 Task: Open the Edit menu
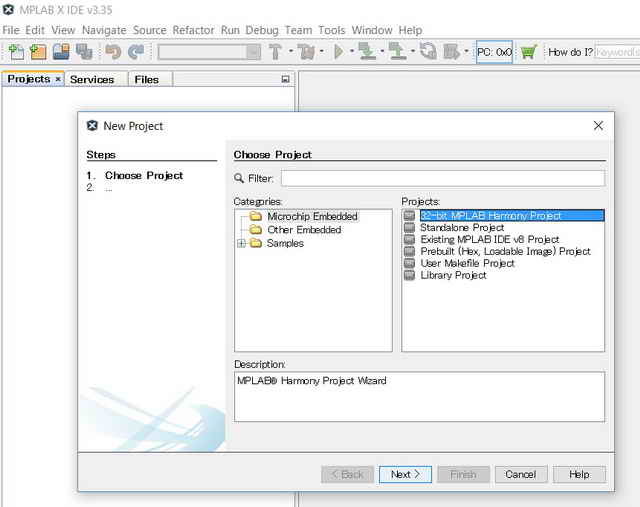tap(35, 30)
